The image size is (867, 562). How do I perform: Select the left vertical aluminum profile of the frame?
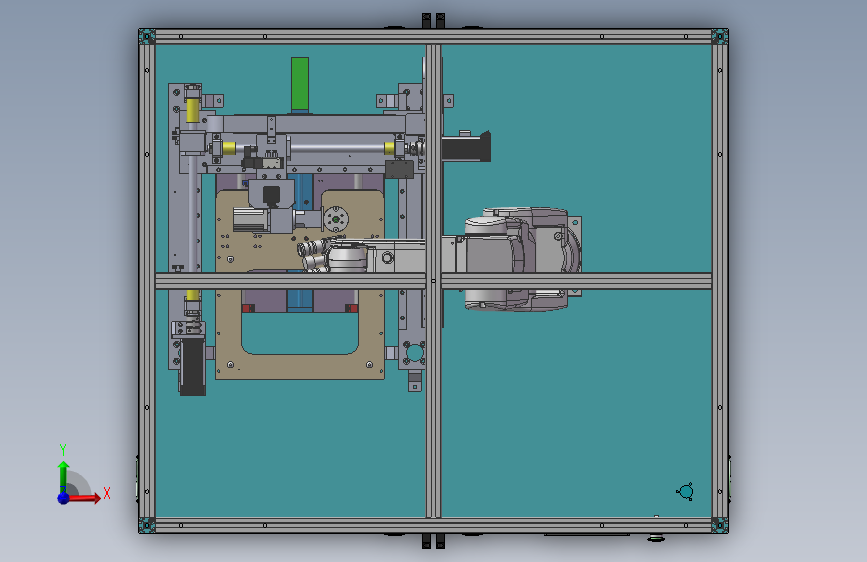[147, 281]
